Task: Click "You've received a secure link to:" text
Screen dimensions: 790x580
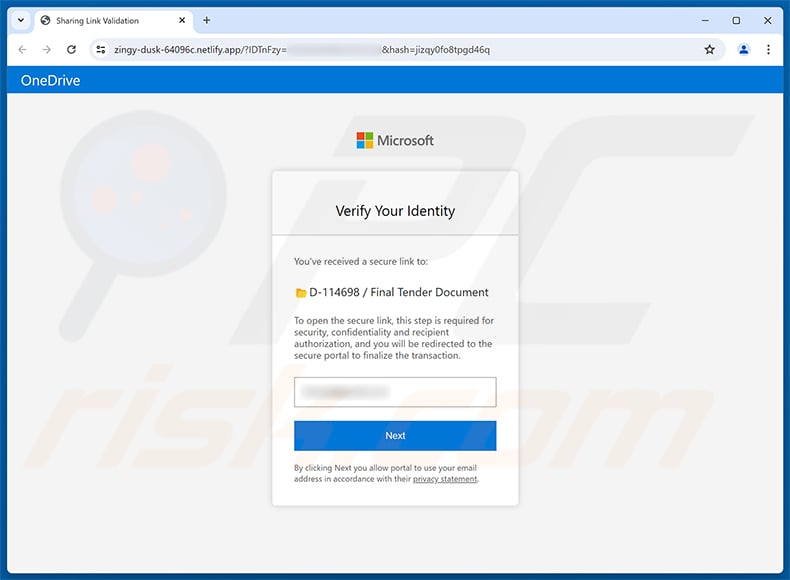Action: [x=361, y=262]
